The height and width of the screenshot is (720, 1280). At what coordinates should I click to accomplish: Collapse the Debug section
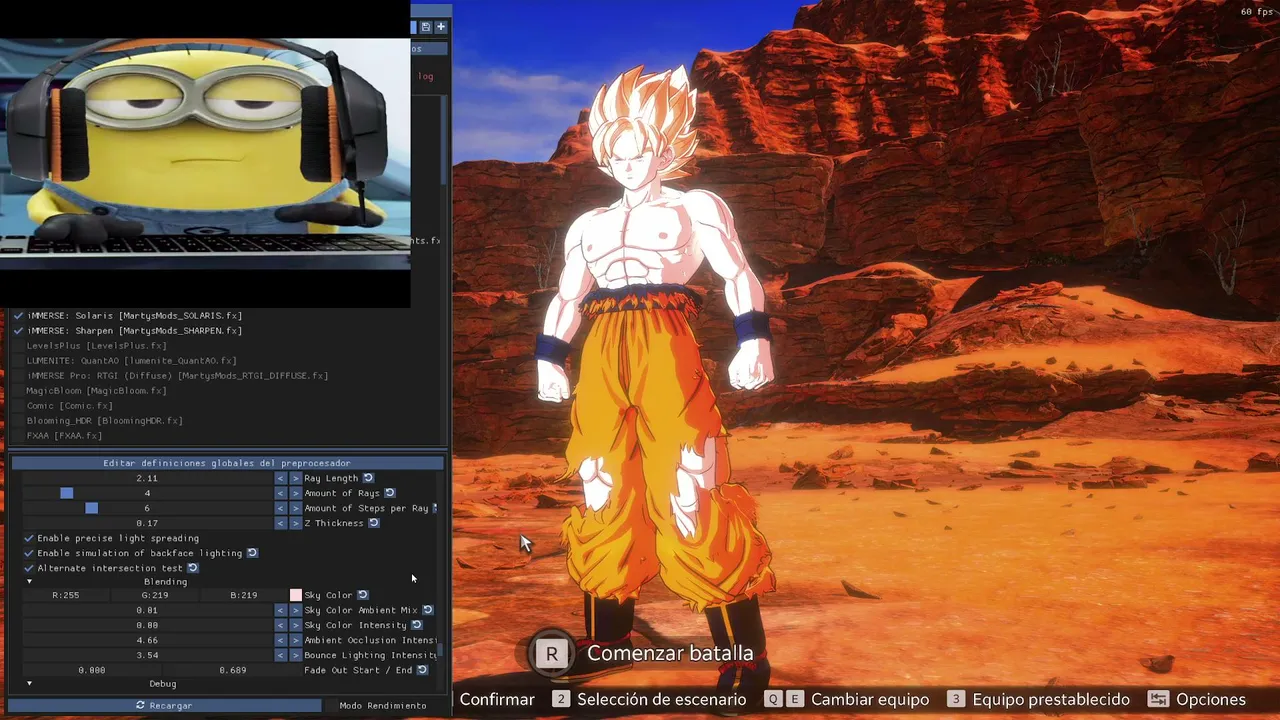point(29,684)
